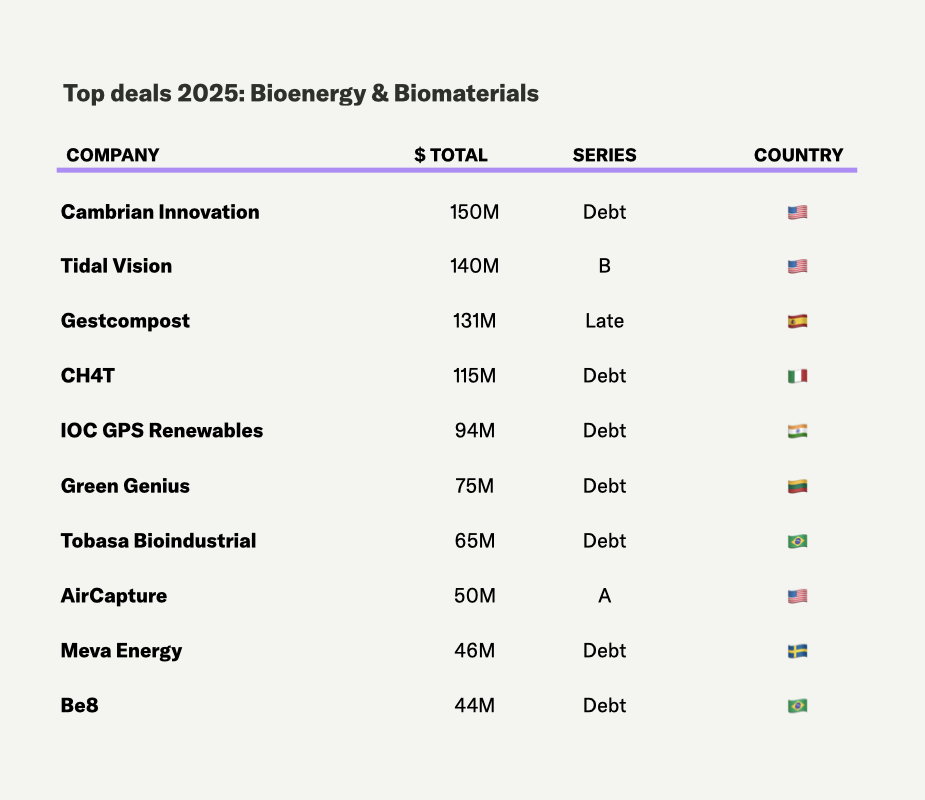Image resolution: width=925 pixels, height=800 pixels.
Task: Click the Brazil flag in Be8 row
Action: pyautogui.click(x=797, y=706)
